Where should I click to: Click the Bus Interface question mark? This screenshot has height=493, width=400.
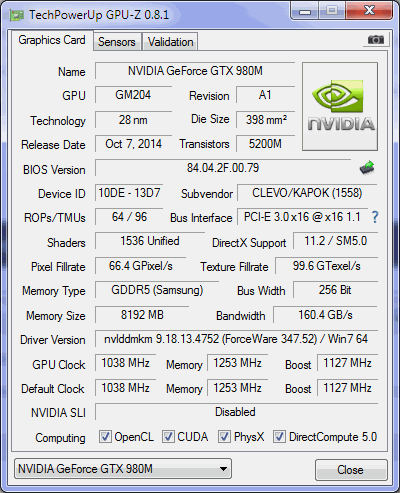click(x=375, y=217)
